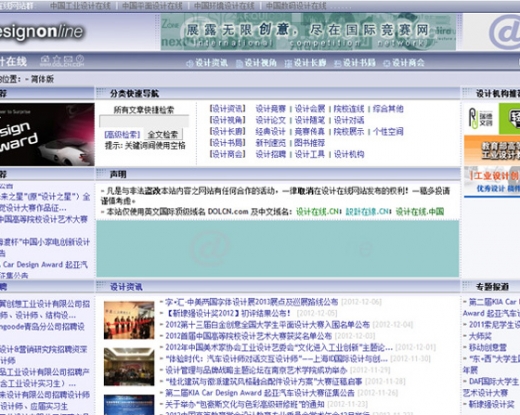Click the 全文检索 search button
Viewport: 520px width, 415px height.
click(163, 134)
